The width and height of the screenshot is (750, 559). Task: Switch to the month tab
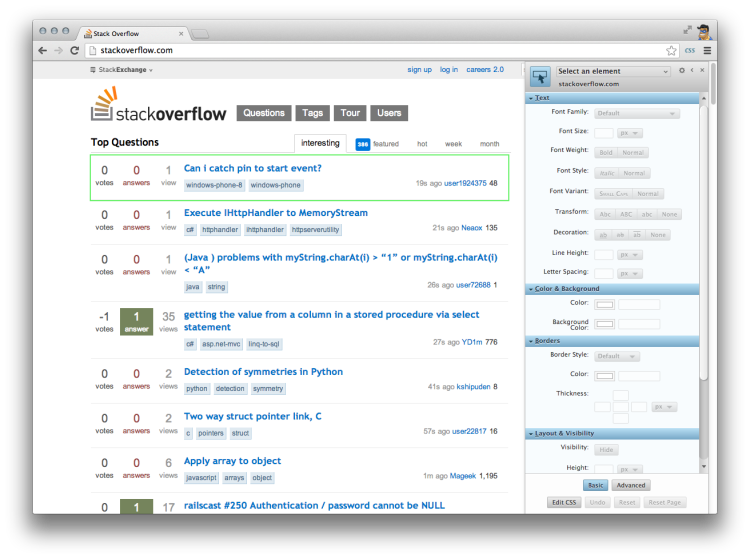[x=489, y=144]
